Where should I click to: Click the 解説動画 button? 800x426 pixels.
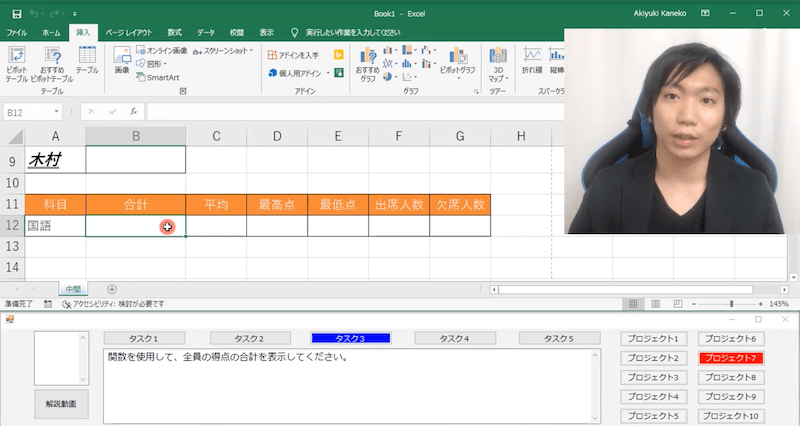61,404
